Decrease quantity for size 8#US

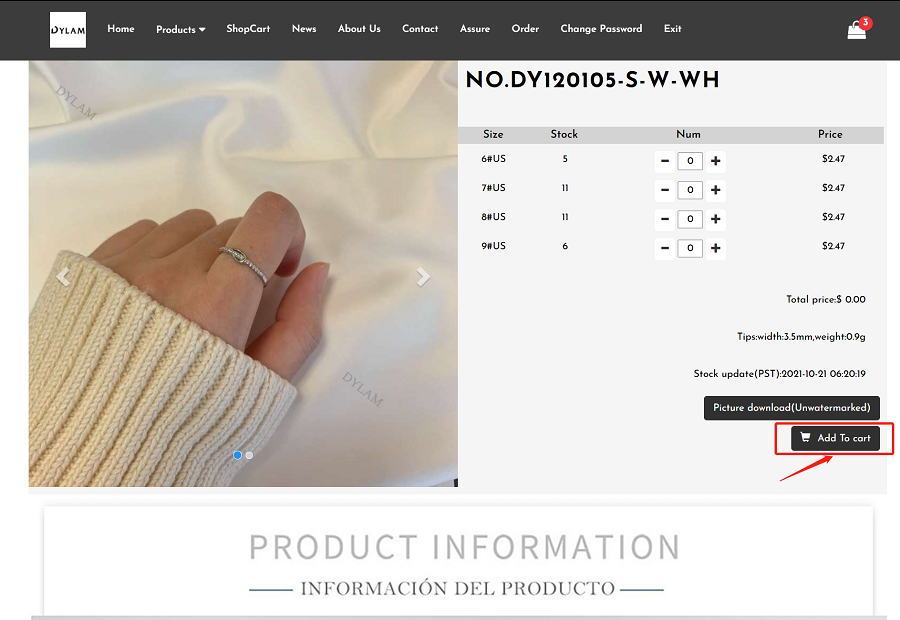tap(665, 219)
